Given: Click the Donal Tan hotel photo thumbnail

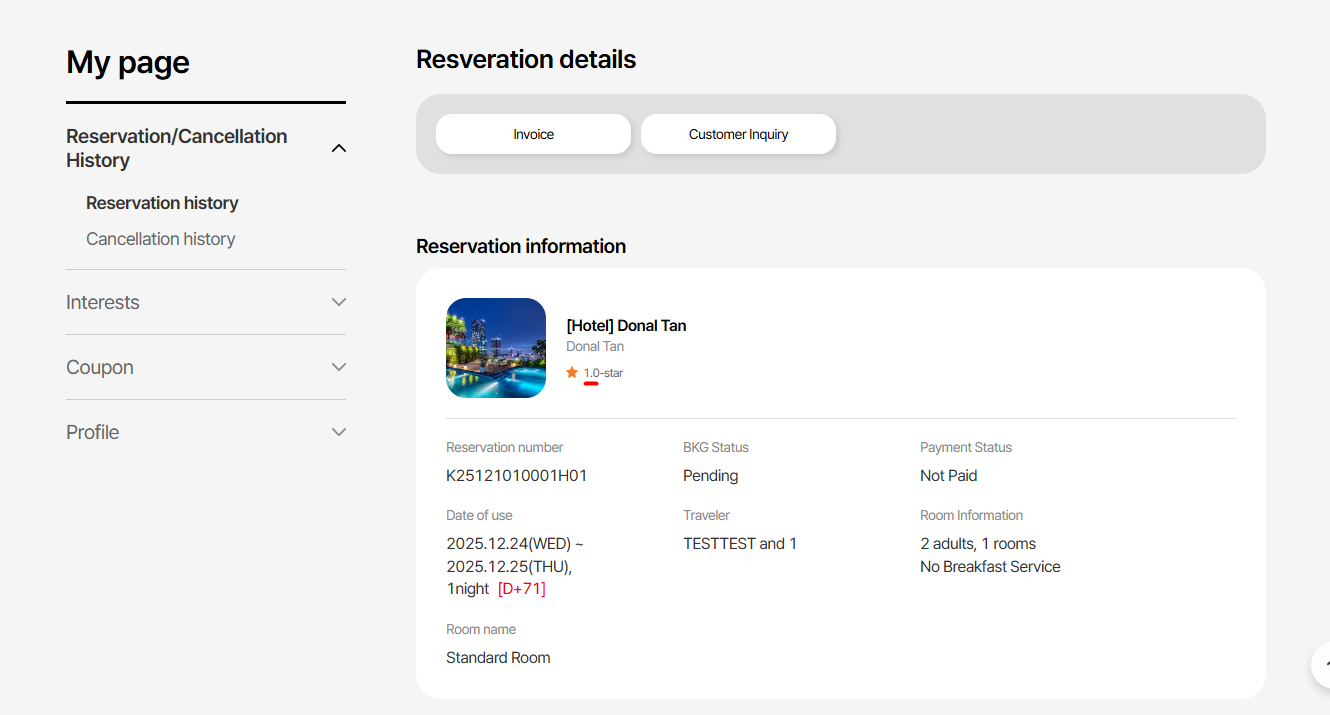Looking at the screenshot, I should point(496,348).
